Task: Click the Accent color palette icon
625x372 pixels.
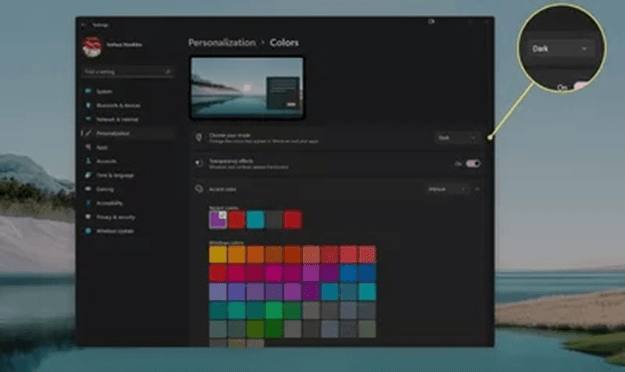Action: pyautogui.click(x=199, y=189)
